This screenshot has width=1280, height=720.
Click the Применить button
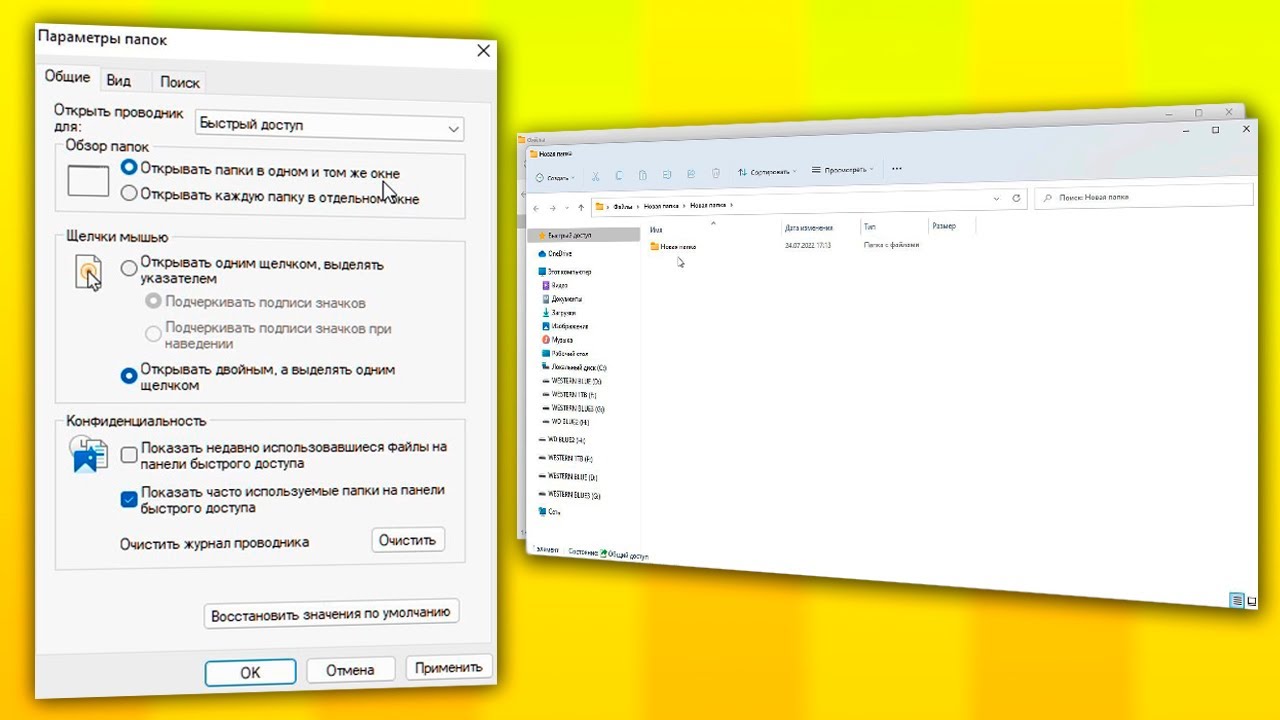(449, 666)
